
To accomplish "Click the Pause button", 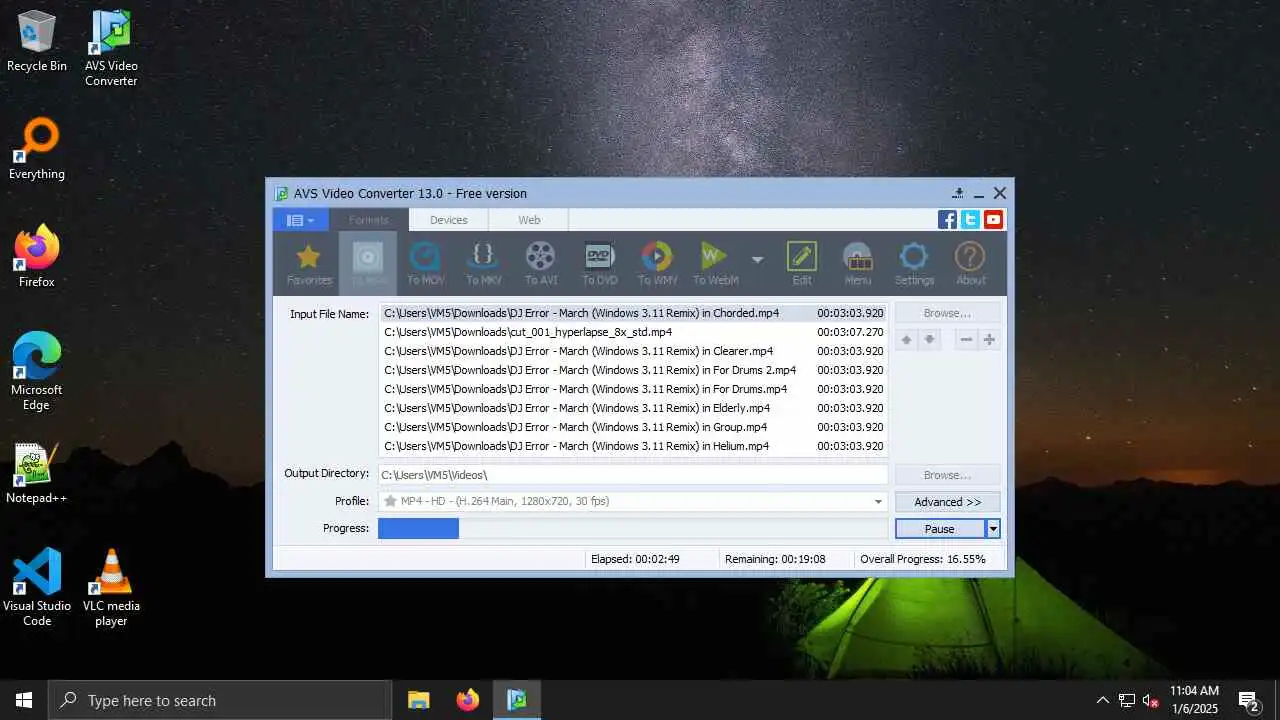I will tap(939, 529).
